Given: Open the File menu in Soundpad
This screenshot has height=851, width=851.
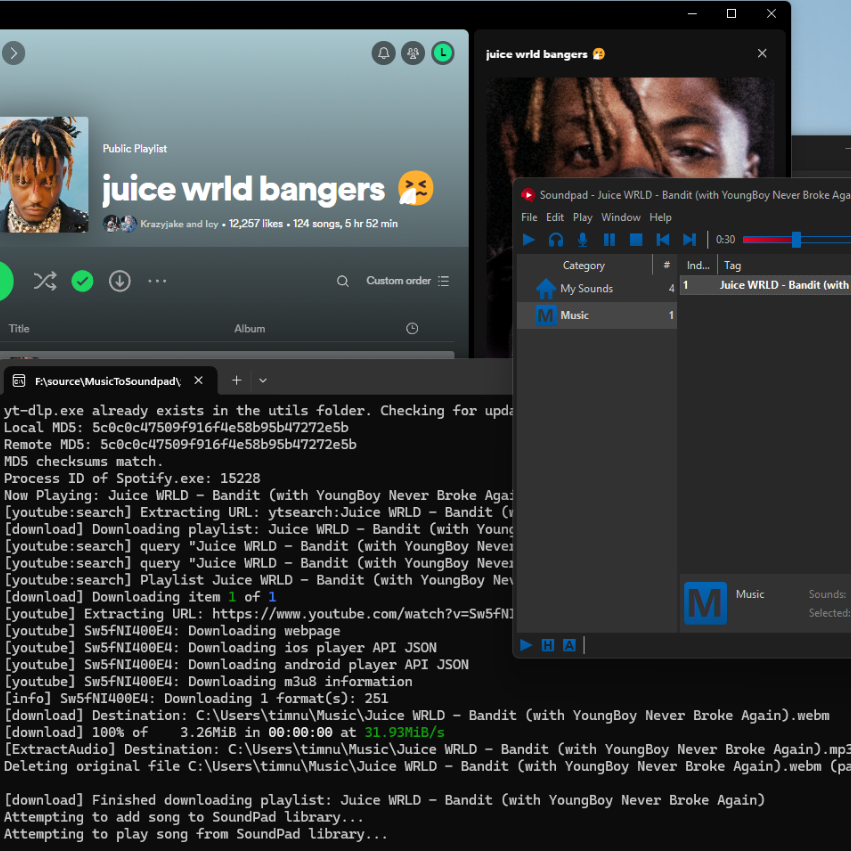Looking at the screenshot, I should click(529, 217).
